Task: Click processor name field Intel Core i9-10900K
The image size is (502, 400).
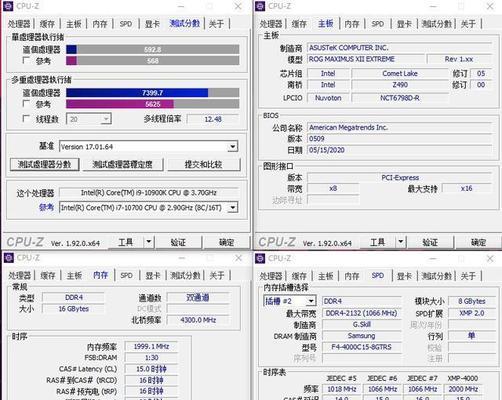Action: [149, 193]
